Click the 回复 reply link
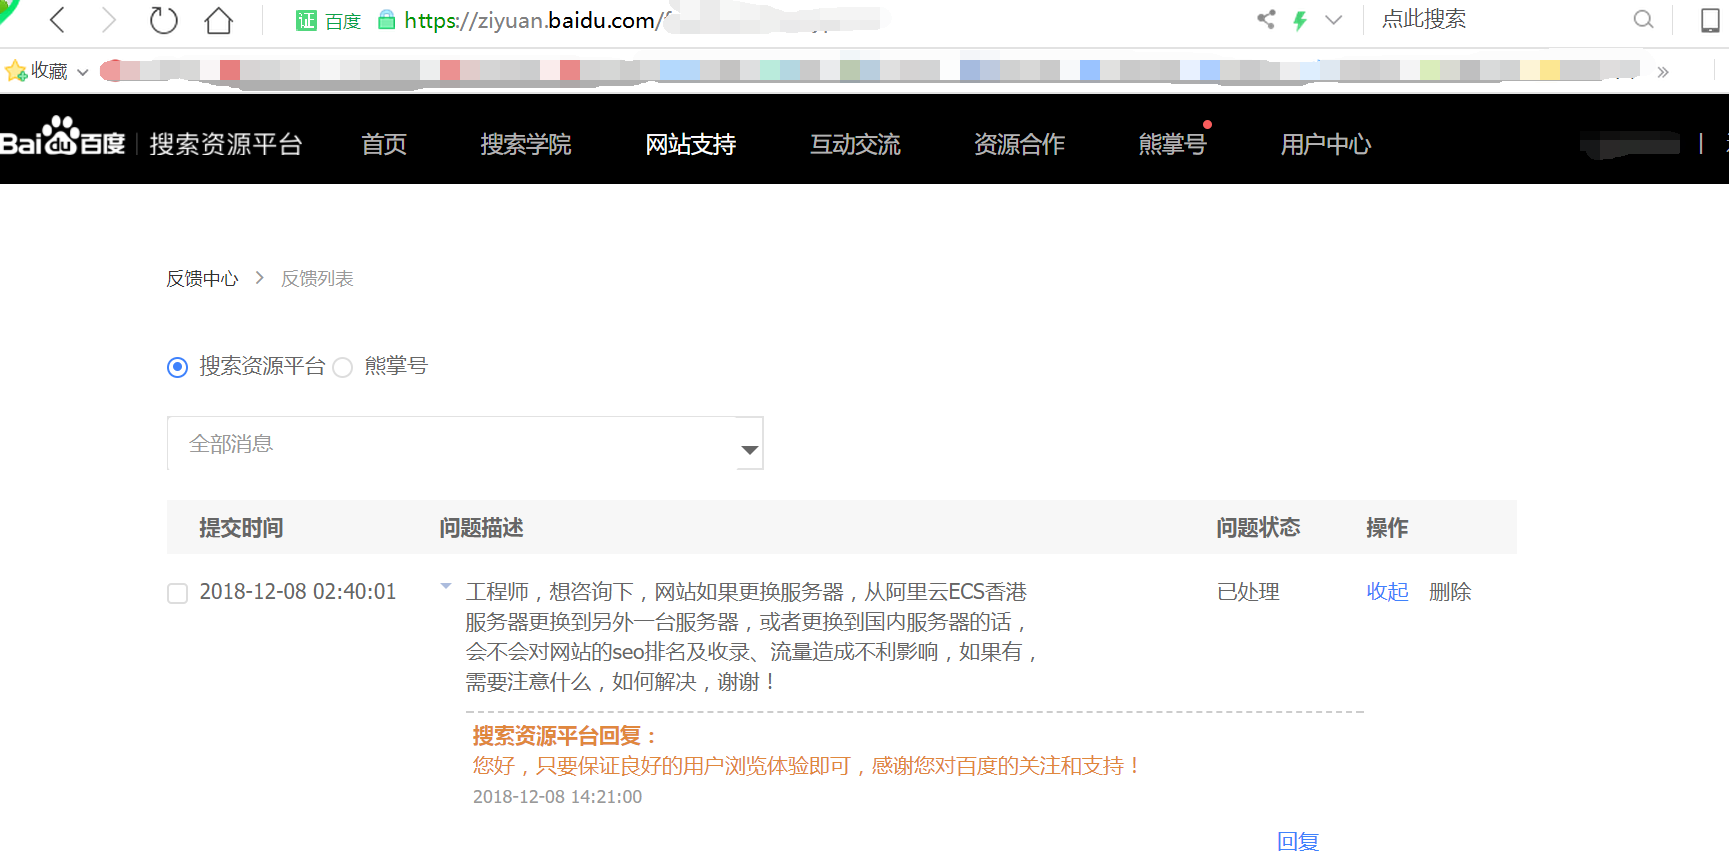This screenshot has width=1729, height=863. click(1298, 842)
